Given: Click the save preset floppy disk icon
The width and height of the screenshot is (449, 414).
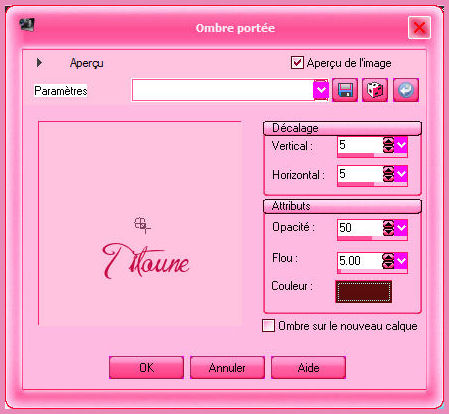Looking at the screenshot, I should 345,90.
